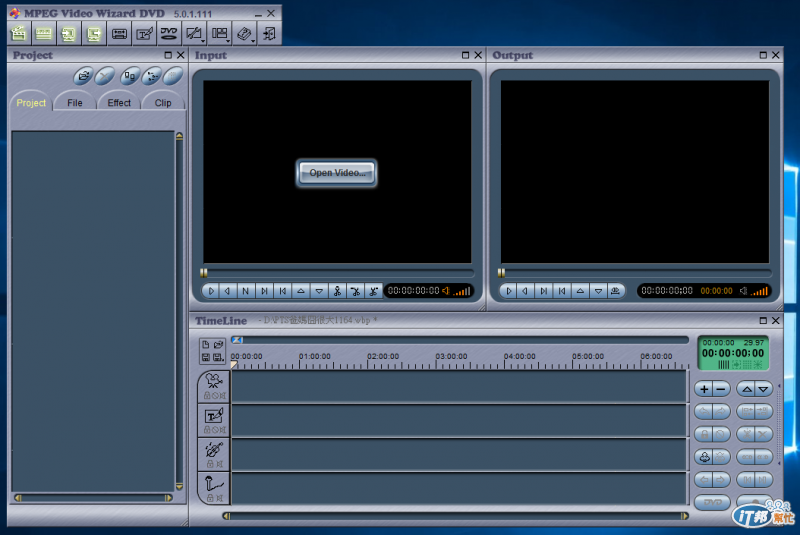
Task: Select the music audio track icon
Action: click(214, 450)
